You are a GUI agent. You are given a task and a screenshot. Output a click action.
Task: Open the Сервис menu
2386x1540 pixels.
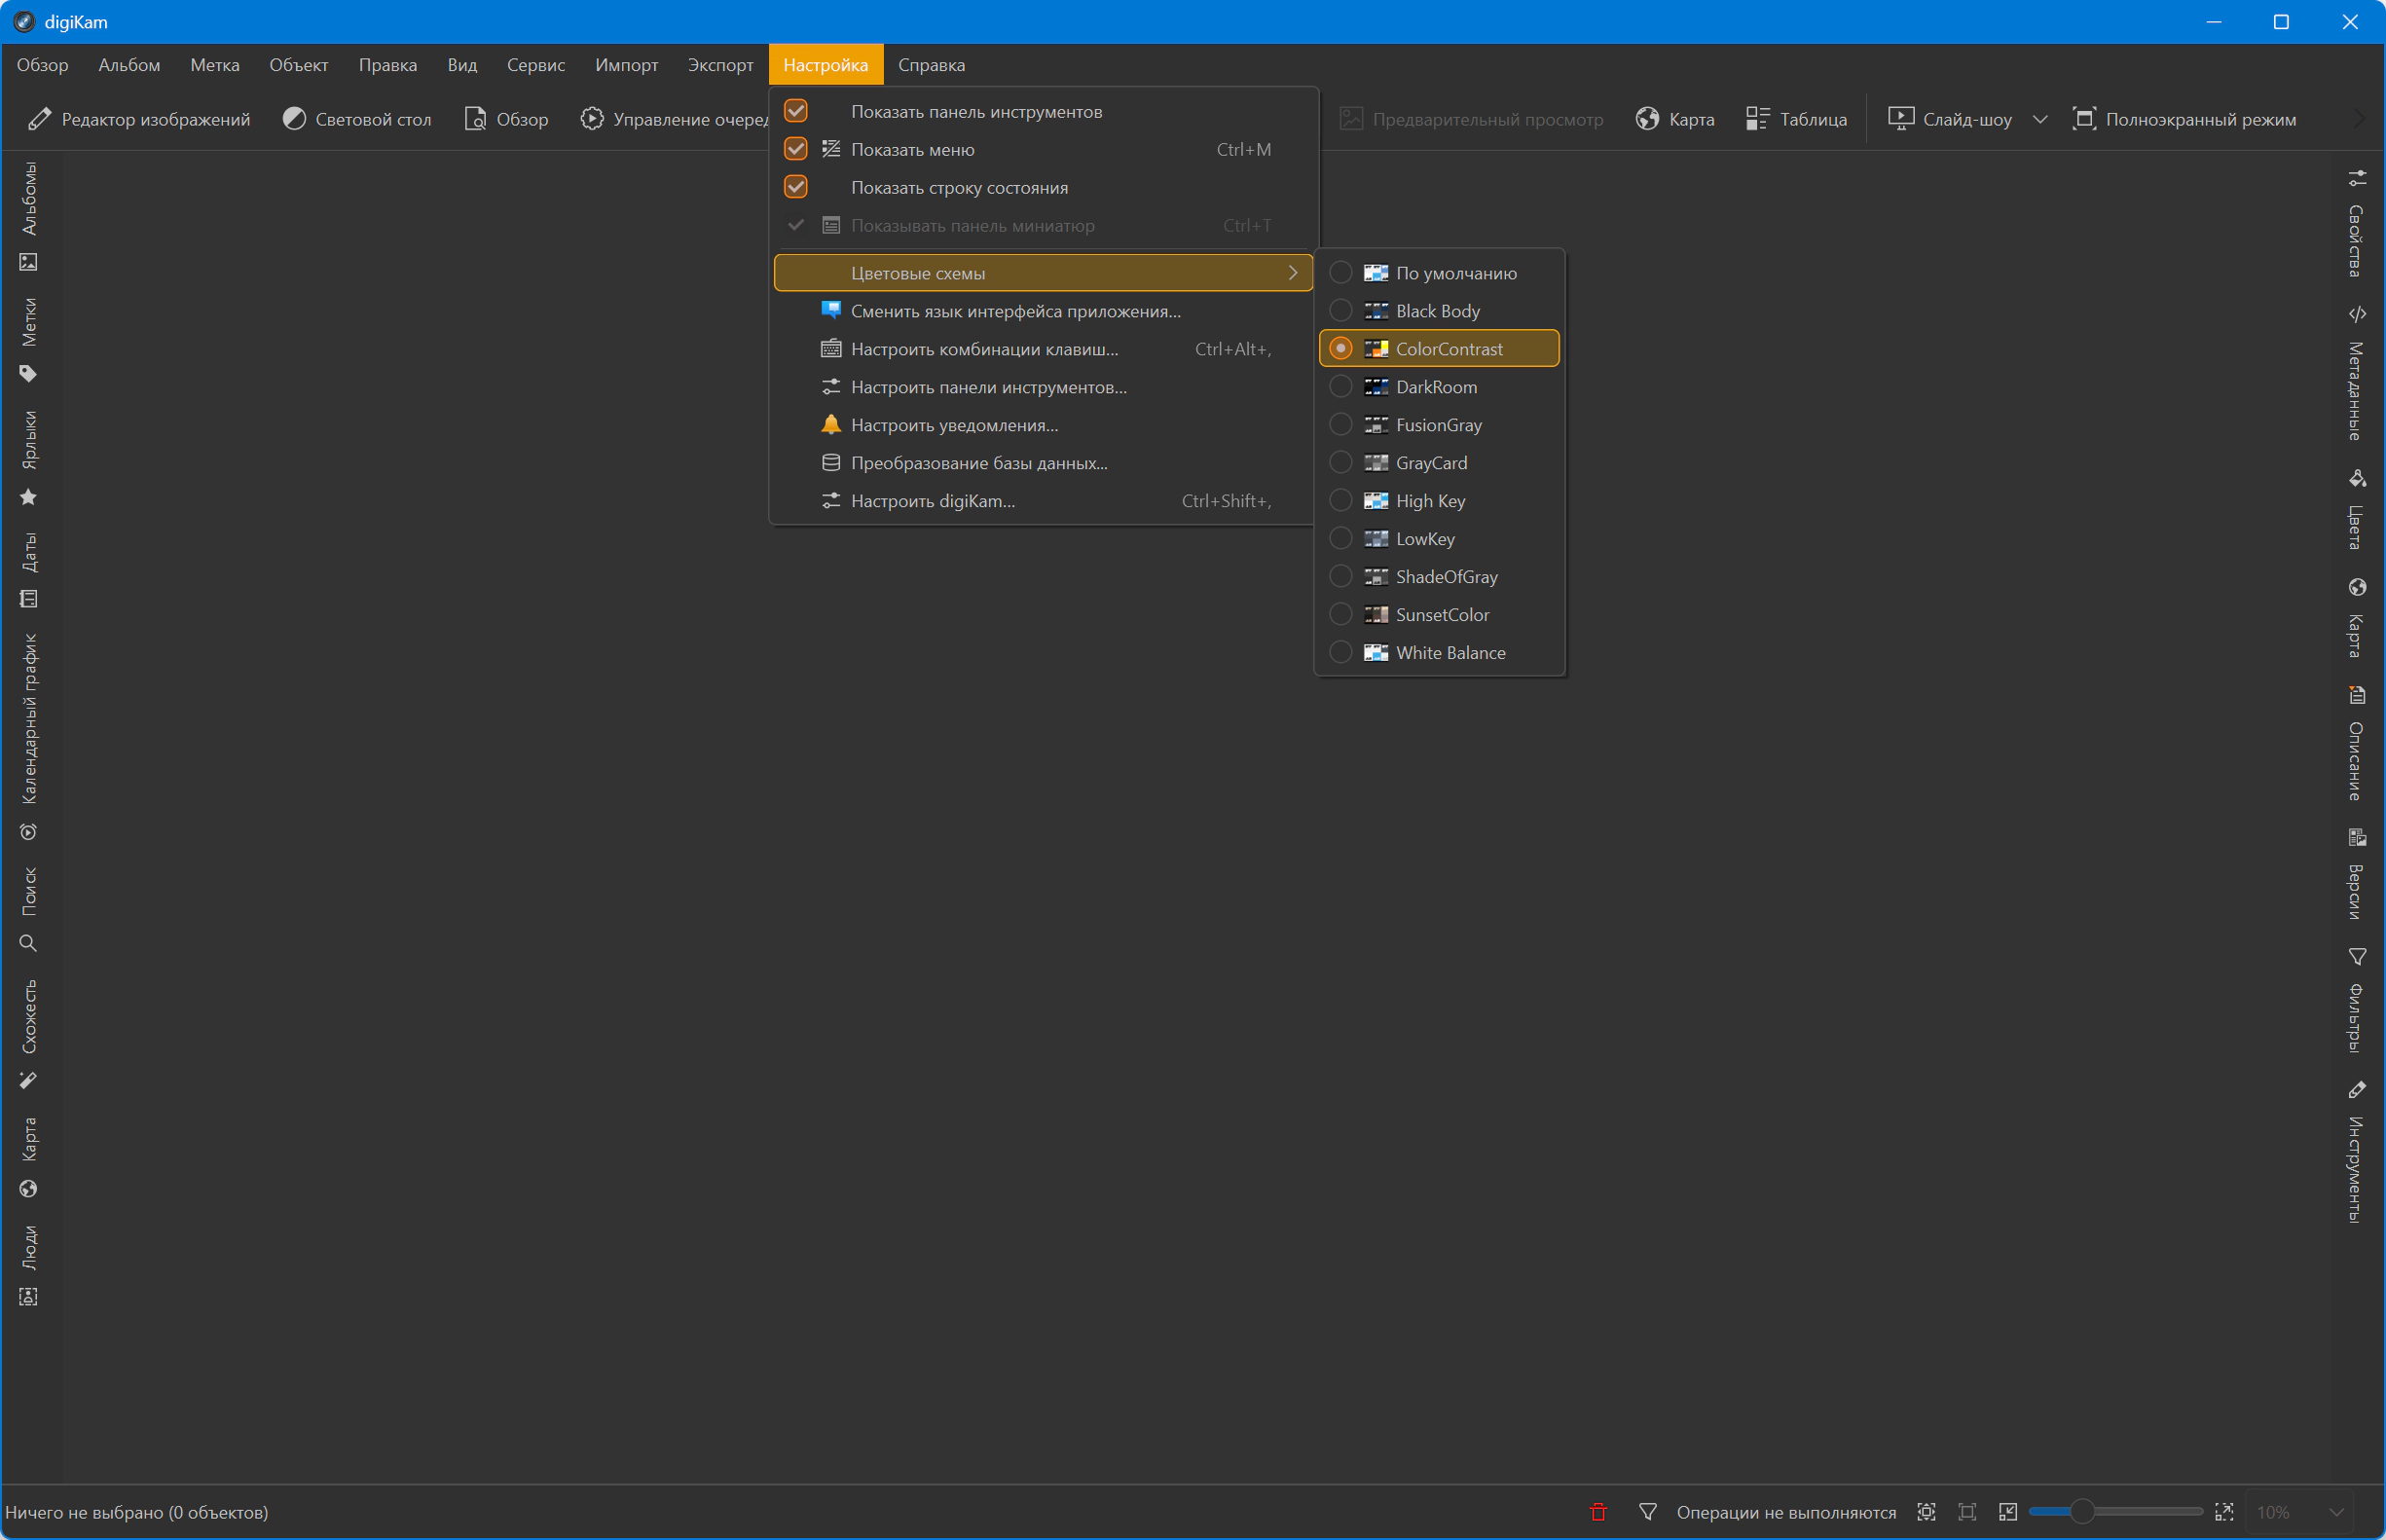pyautogui.click(x=535, y=65)
